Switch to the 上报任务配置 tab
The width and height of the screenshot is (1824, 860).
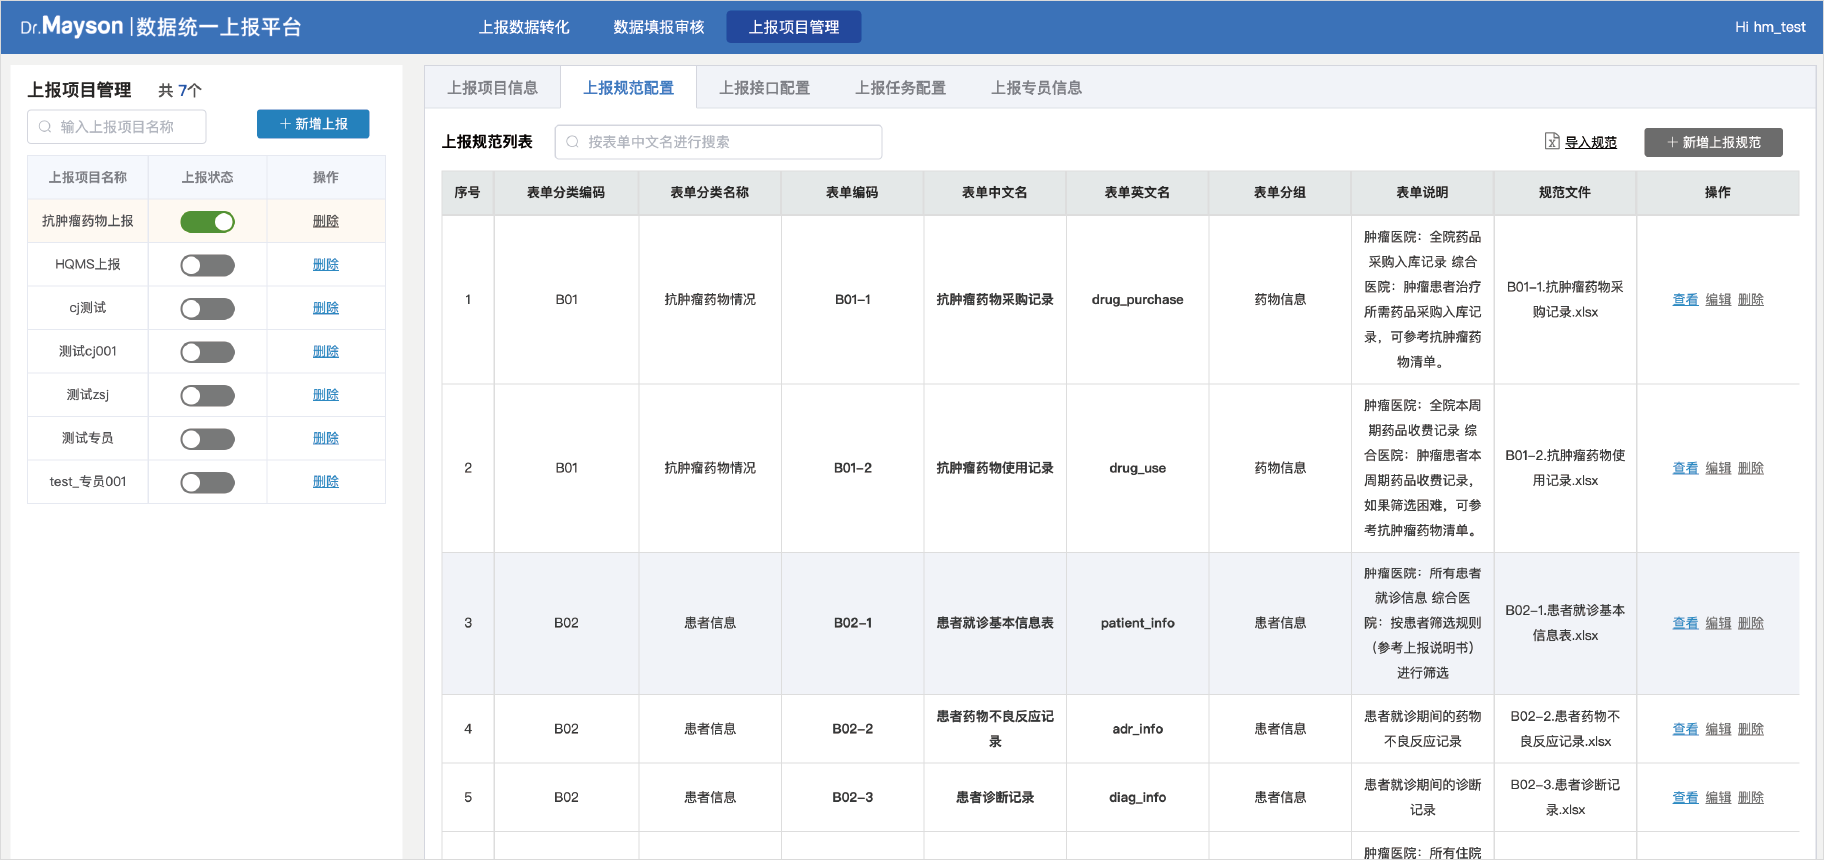[901, 88]
